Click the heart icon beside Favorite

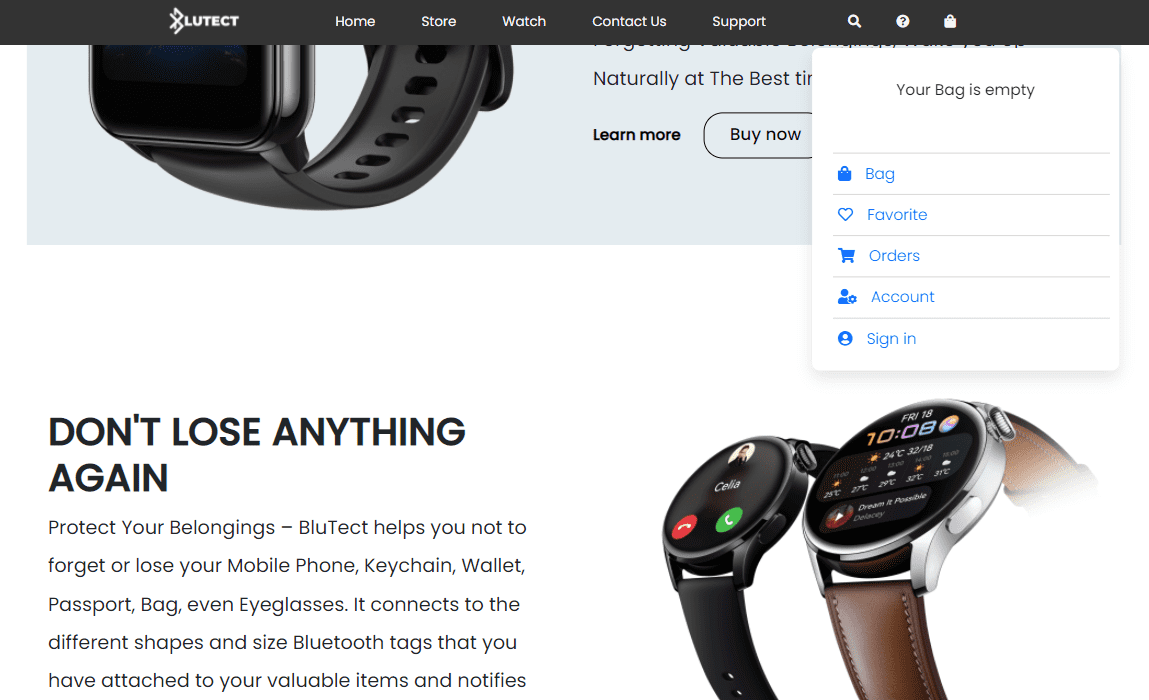(x=846, y=215)
